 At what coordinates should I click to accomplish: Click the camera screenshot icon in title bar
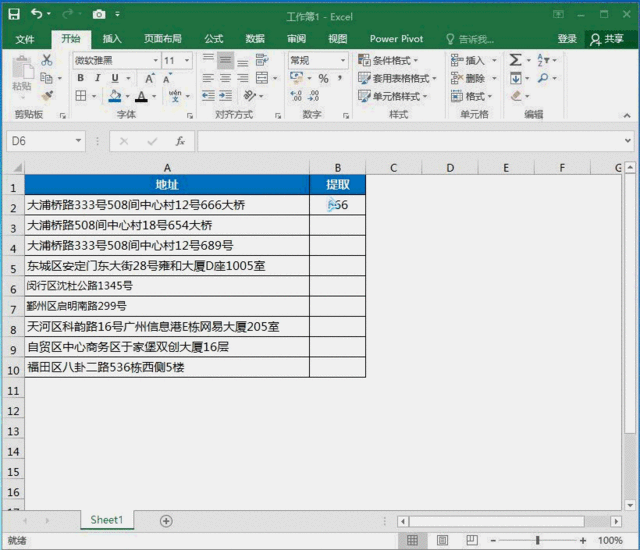tap(99, 15)
